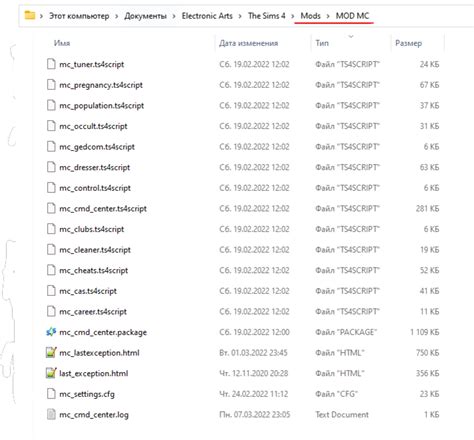
Task: Expand chevron after Electronic Arts breadcrumb
Action: click(x=240, y=16)
